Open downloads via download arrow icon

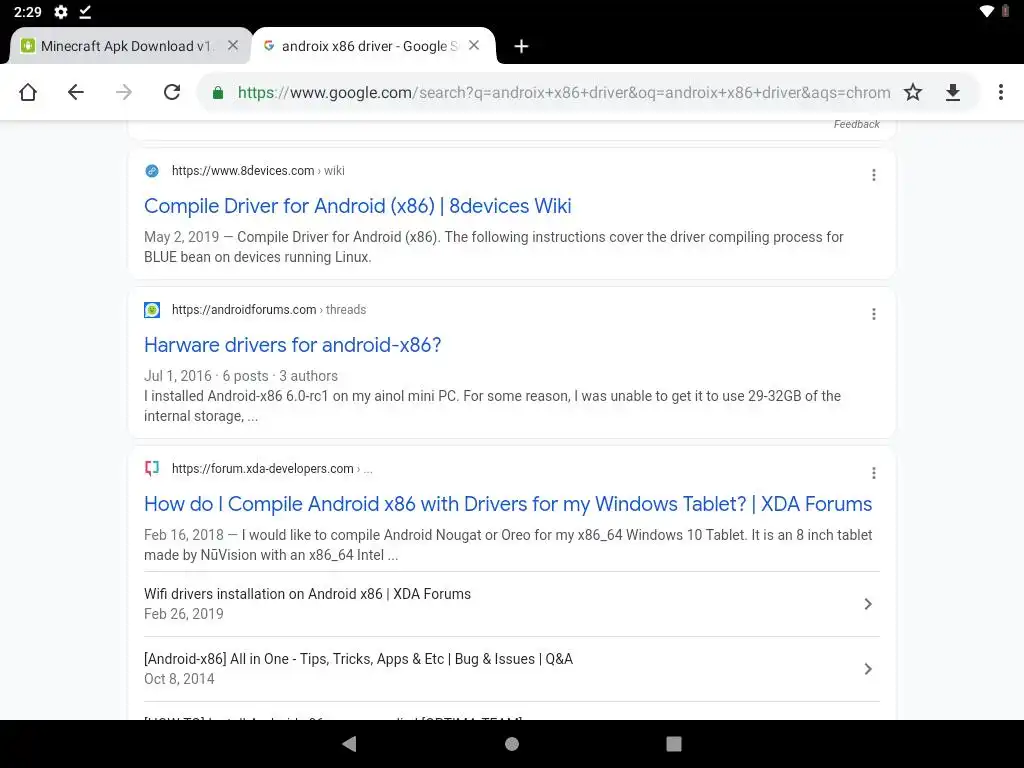pos(953,92)
